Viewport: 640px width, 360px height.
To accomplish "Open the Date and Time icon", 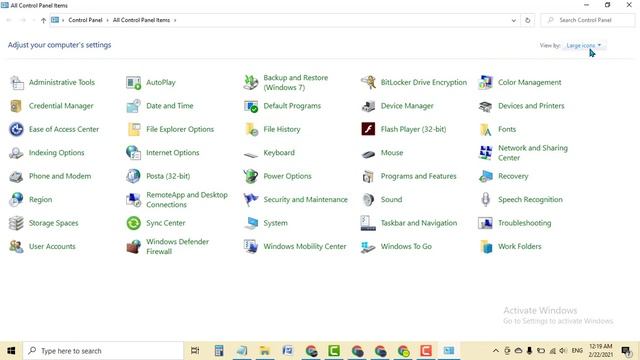I will tap(133, 106).
